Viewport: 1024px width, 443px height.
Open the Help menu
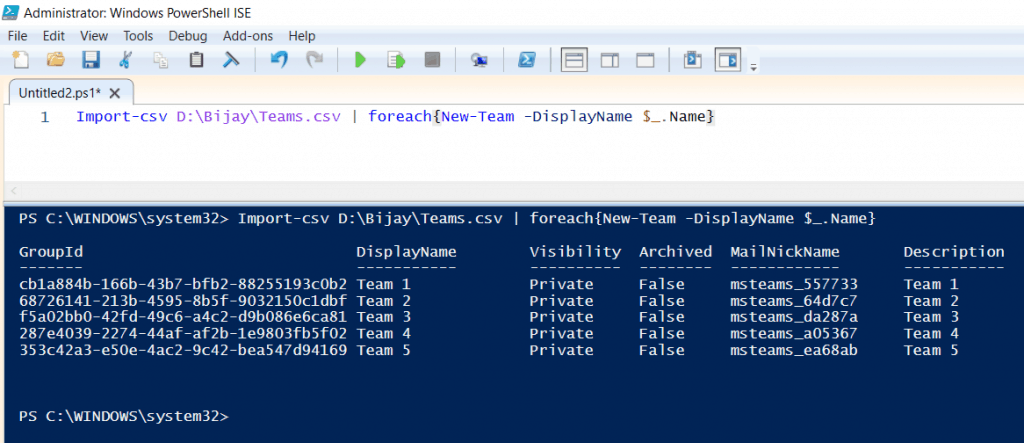point(302,36)
